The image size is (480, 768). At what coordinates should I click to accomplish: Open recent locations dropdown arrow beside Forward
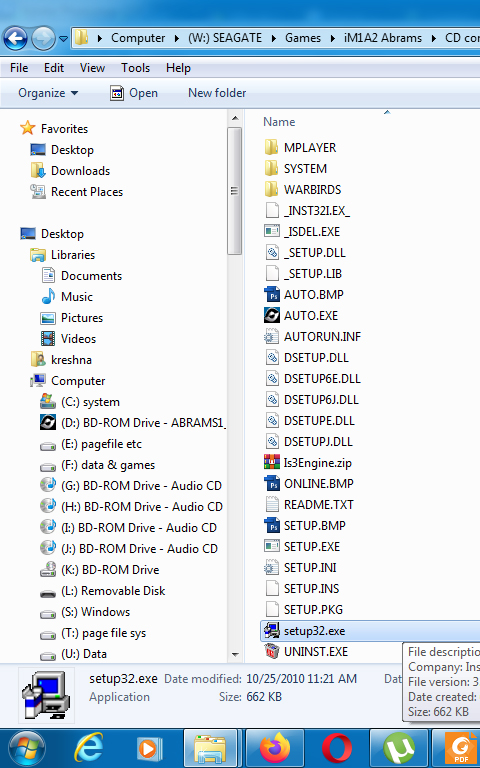tap(63, 38)
